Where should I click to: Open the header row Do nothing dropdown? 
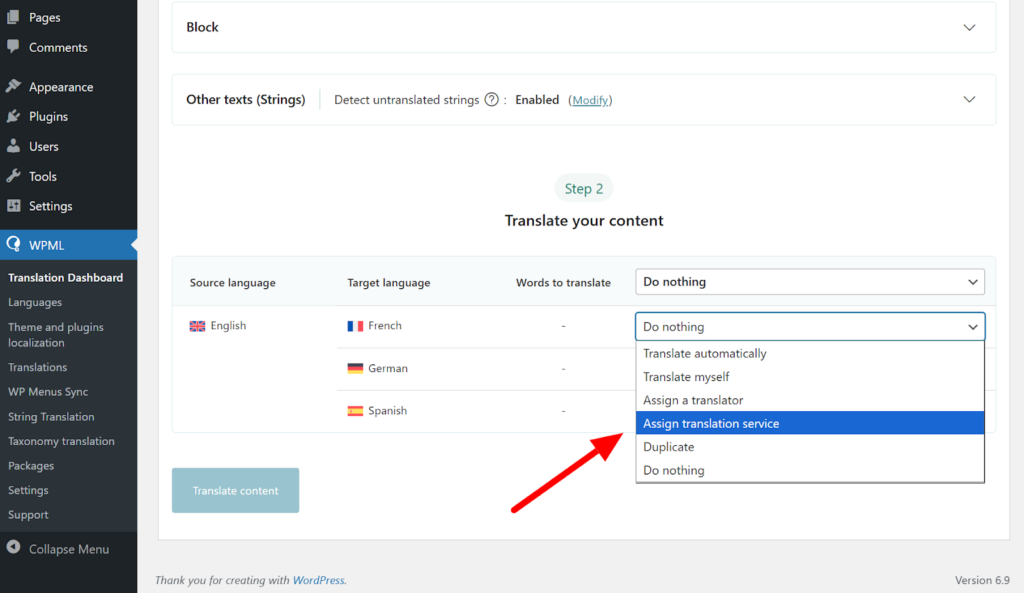pyautogui.click(x=810, y=282)
